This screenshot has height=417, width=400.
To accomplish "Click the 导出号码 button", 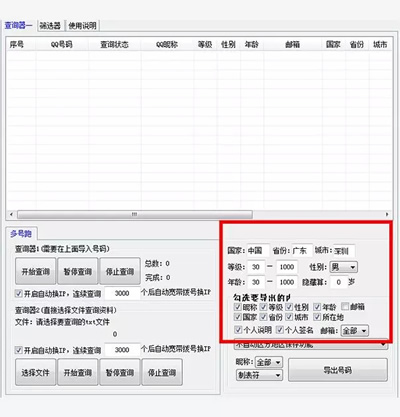I will point(338,370).
